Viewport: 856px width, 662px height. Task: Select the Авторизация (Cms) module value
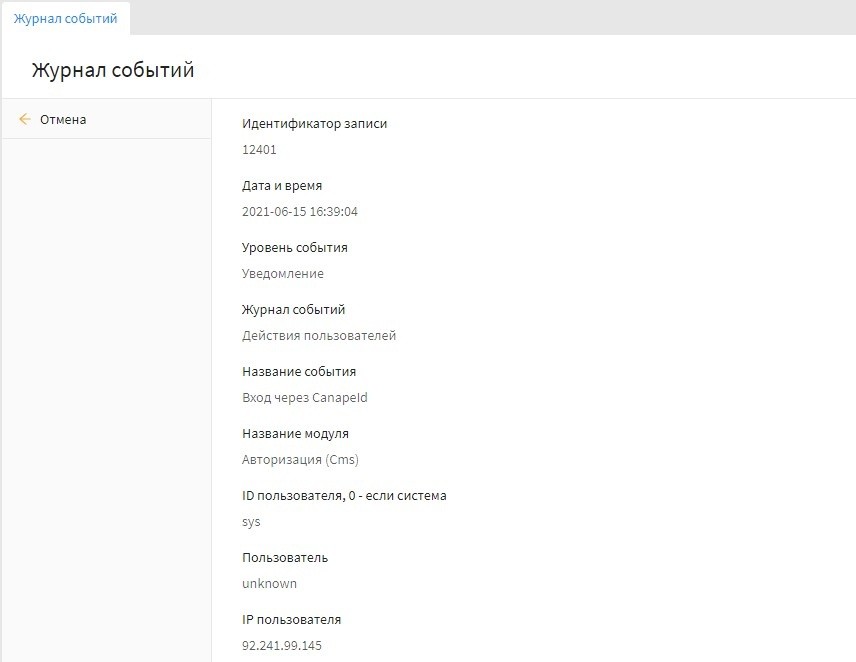[300, 460]
